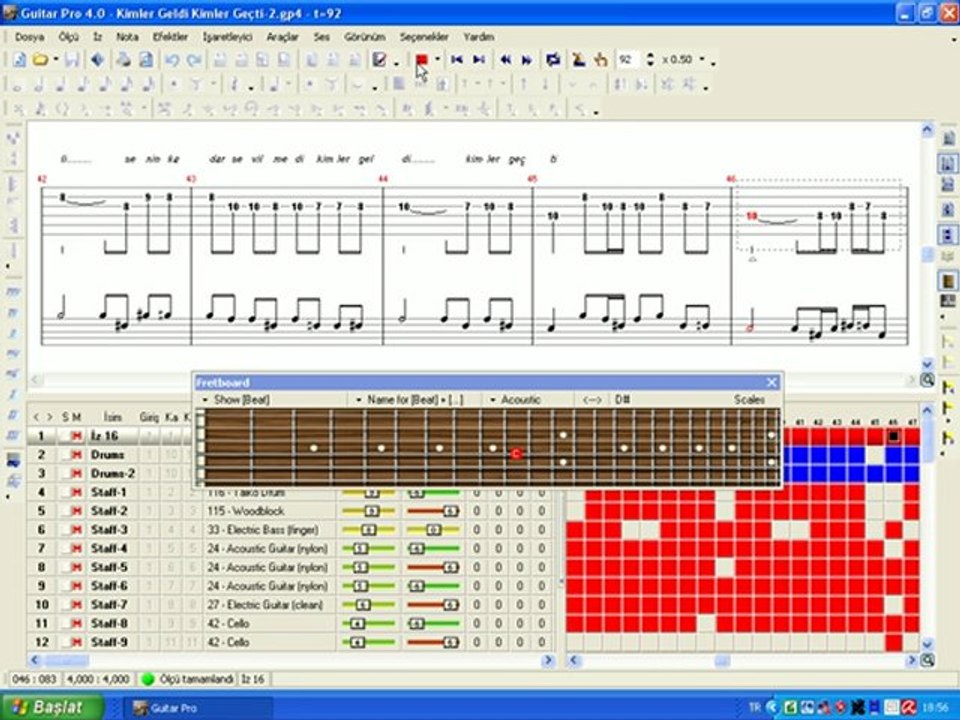Click top icon in right sidebar

click(948, 138)
